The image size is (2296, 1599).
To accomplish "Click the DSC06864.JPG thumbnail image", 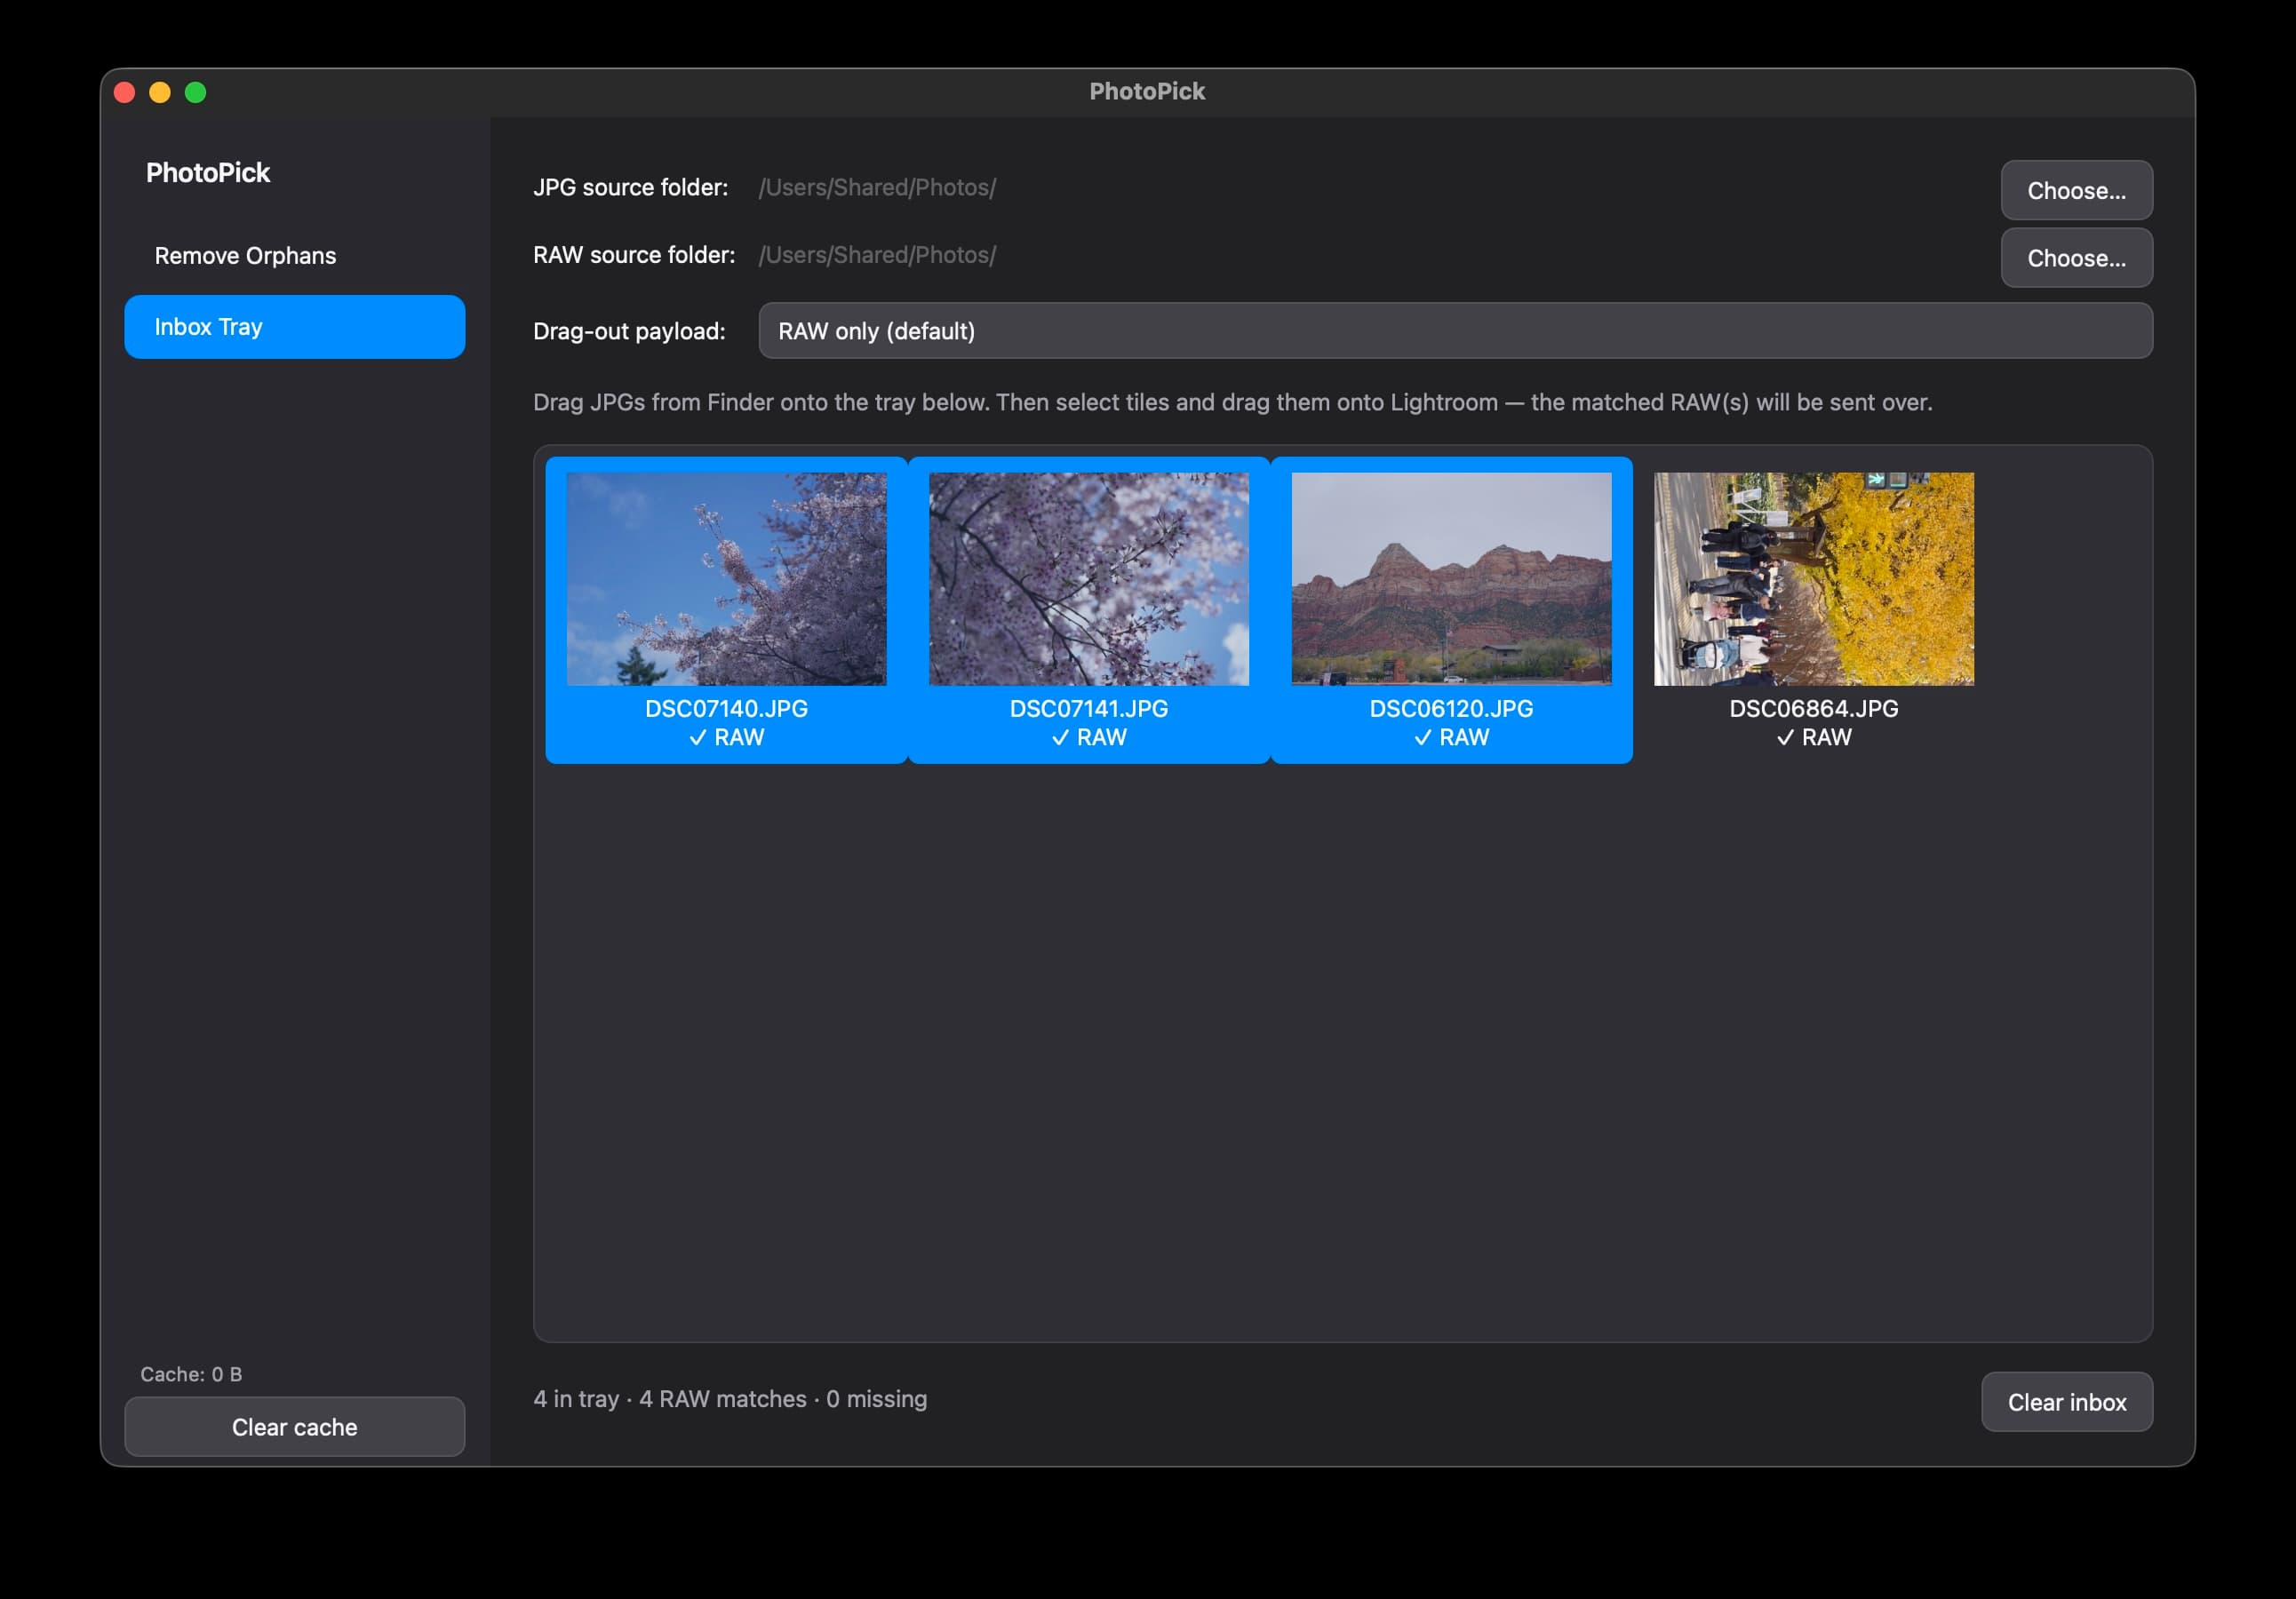I will point(1813,580).
